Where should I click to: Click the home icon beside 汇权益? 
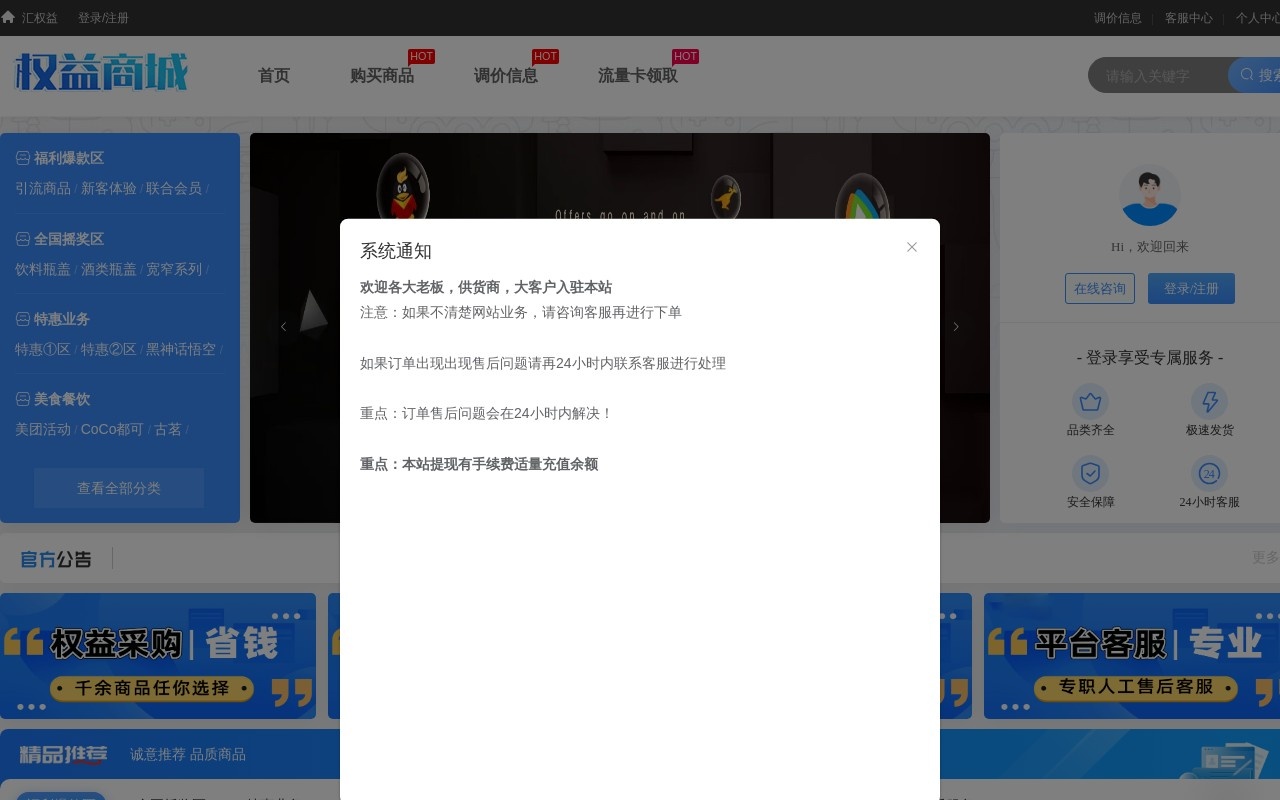tap(9, 17)
